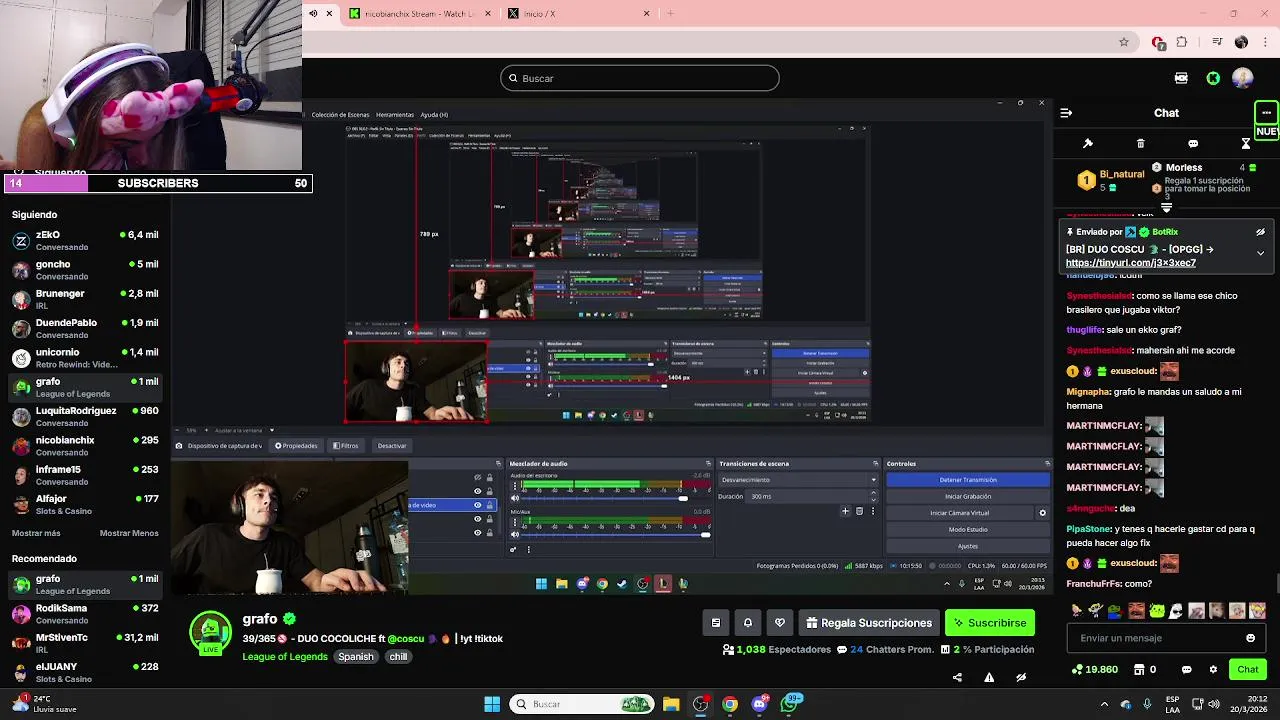Toggle the crossed-eye icon below the stream info

1021,677
